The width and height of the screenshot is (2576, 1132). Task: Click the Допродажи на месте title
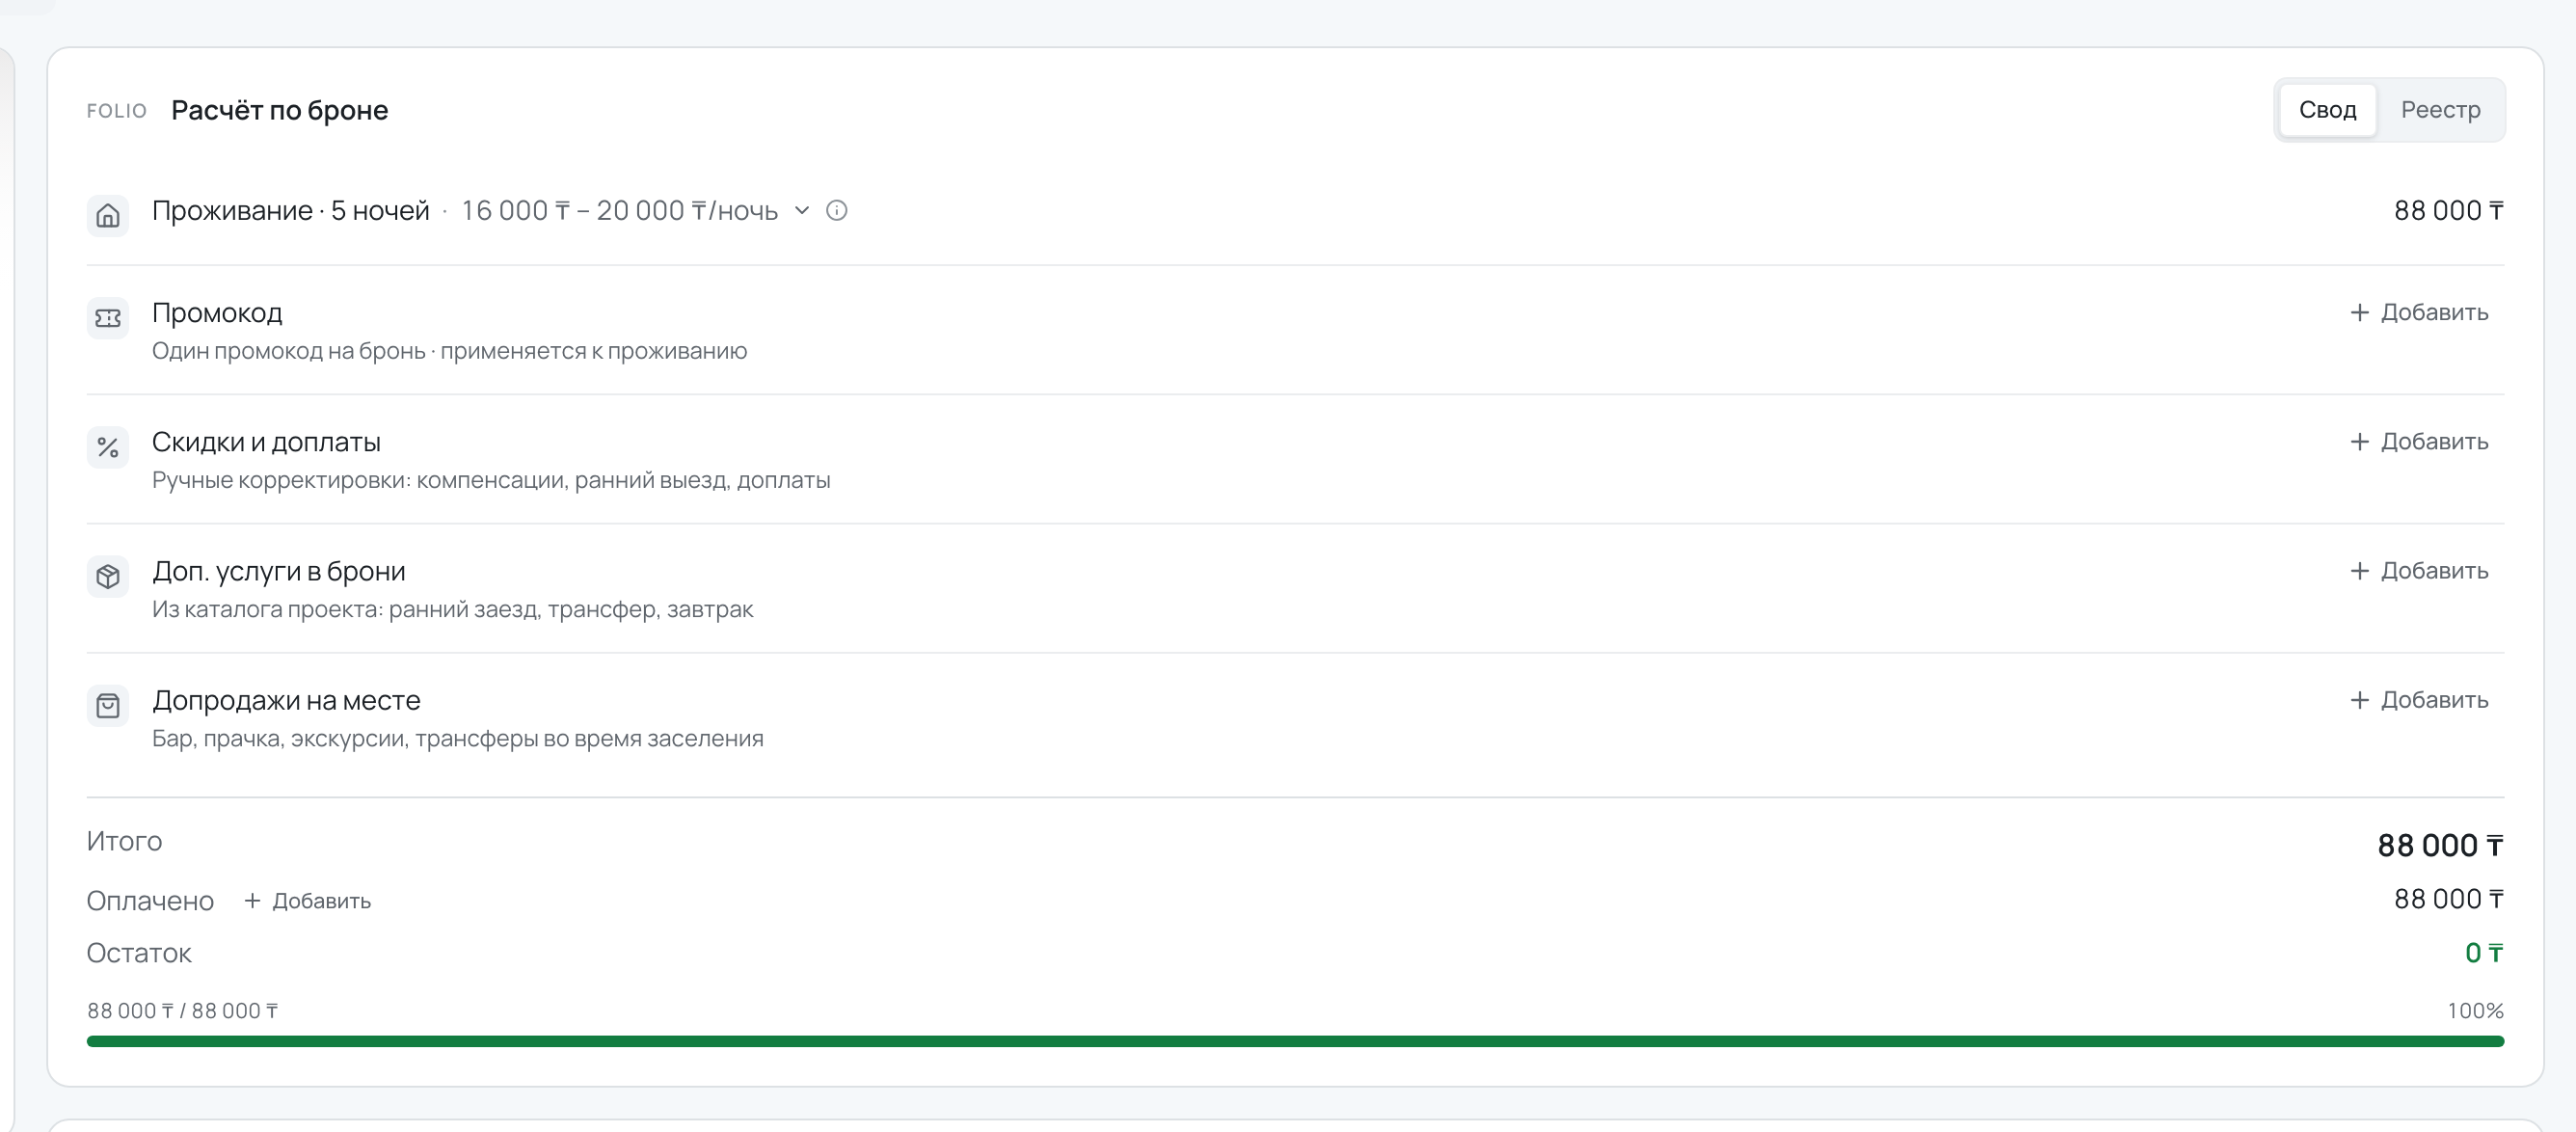[x=286, y=699]
